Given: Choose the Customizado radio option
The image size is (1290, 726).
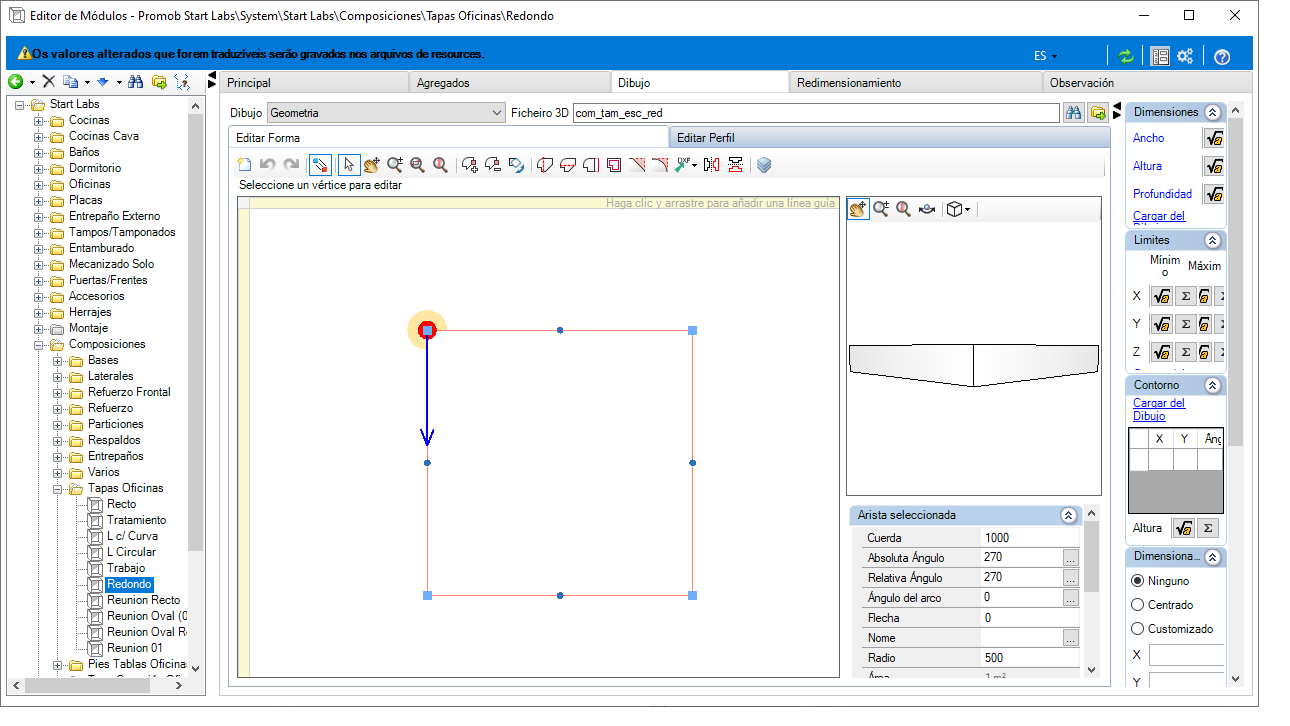Looking at the screenshot, I should tap(1138, 628).
